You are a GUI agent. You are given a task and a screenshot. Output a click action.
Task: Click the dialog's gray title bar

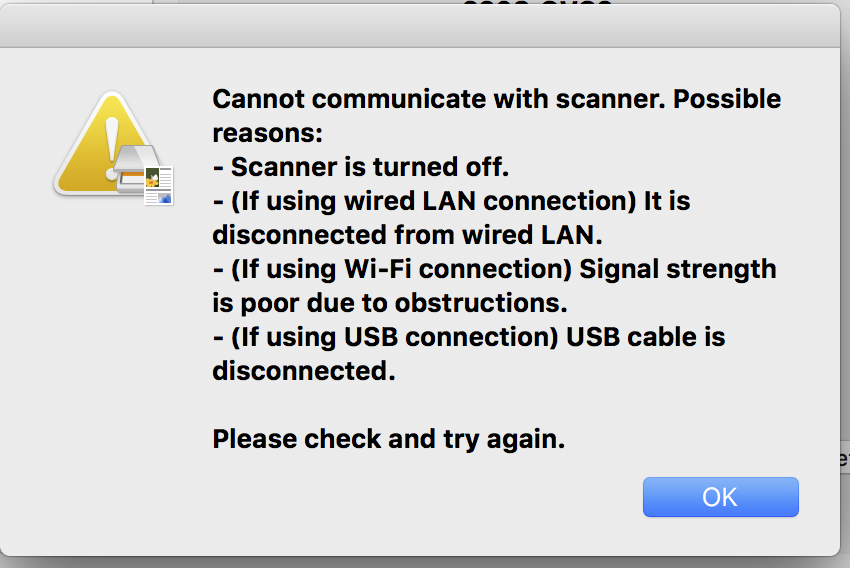(x=420, y=25)
